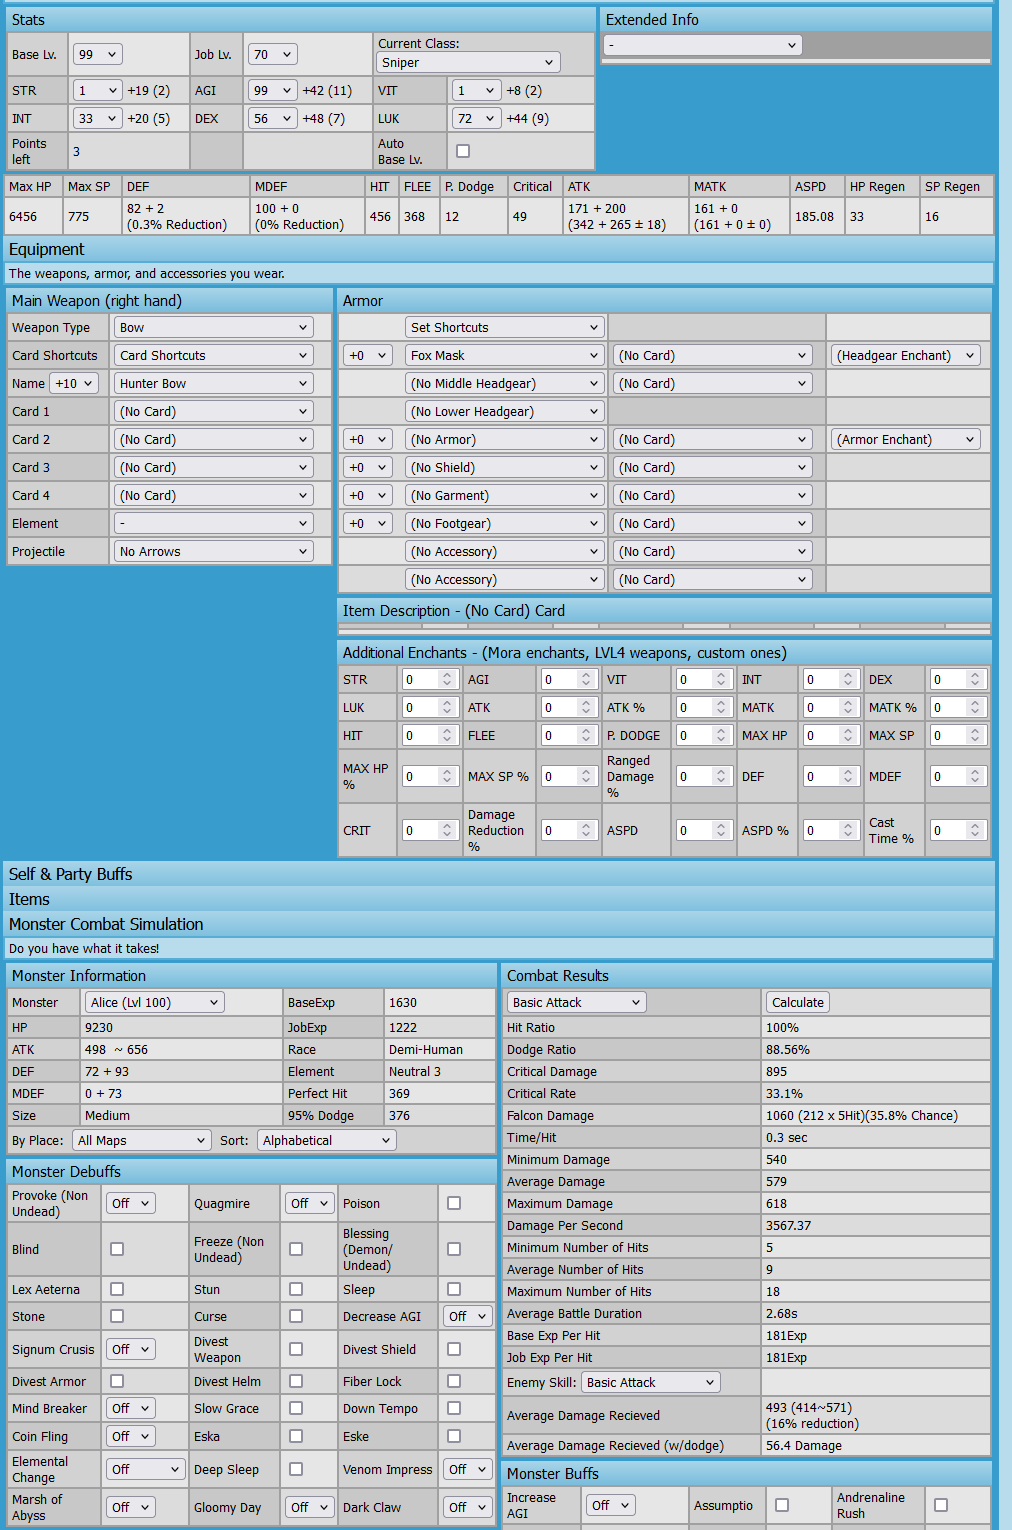Open the Card 1 (No Card) dropdown
The height and width of the screenshot is (1530, 1012).
coord(213,412)
